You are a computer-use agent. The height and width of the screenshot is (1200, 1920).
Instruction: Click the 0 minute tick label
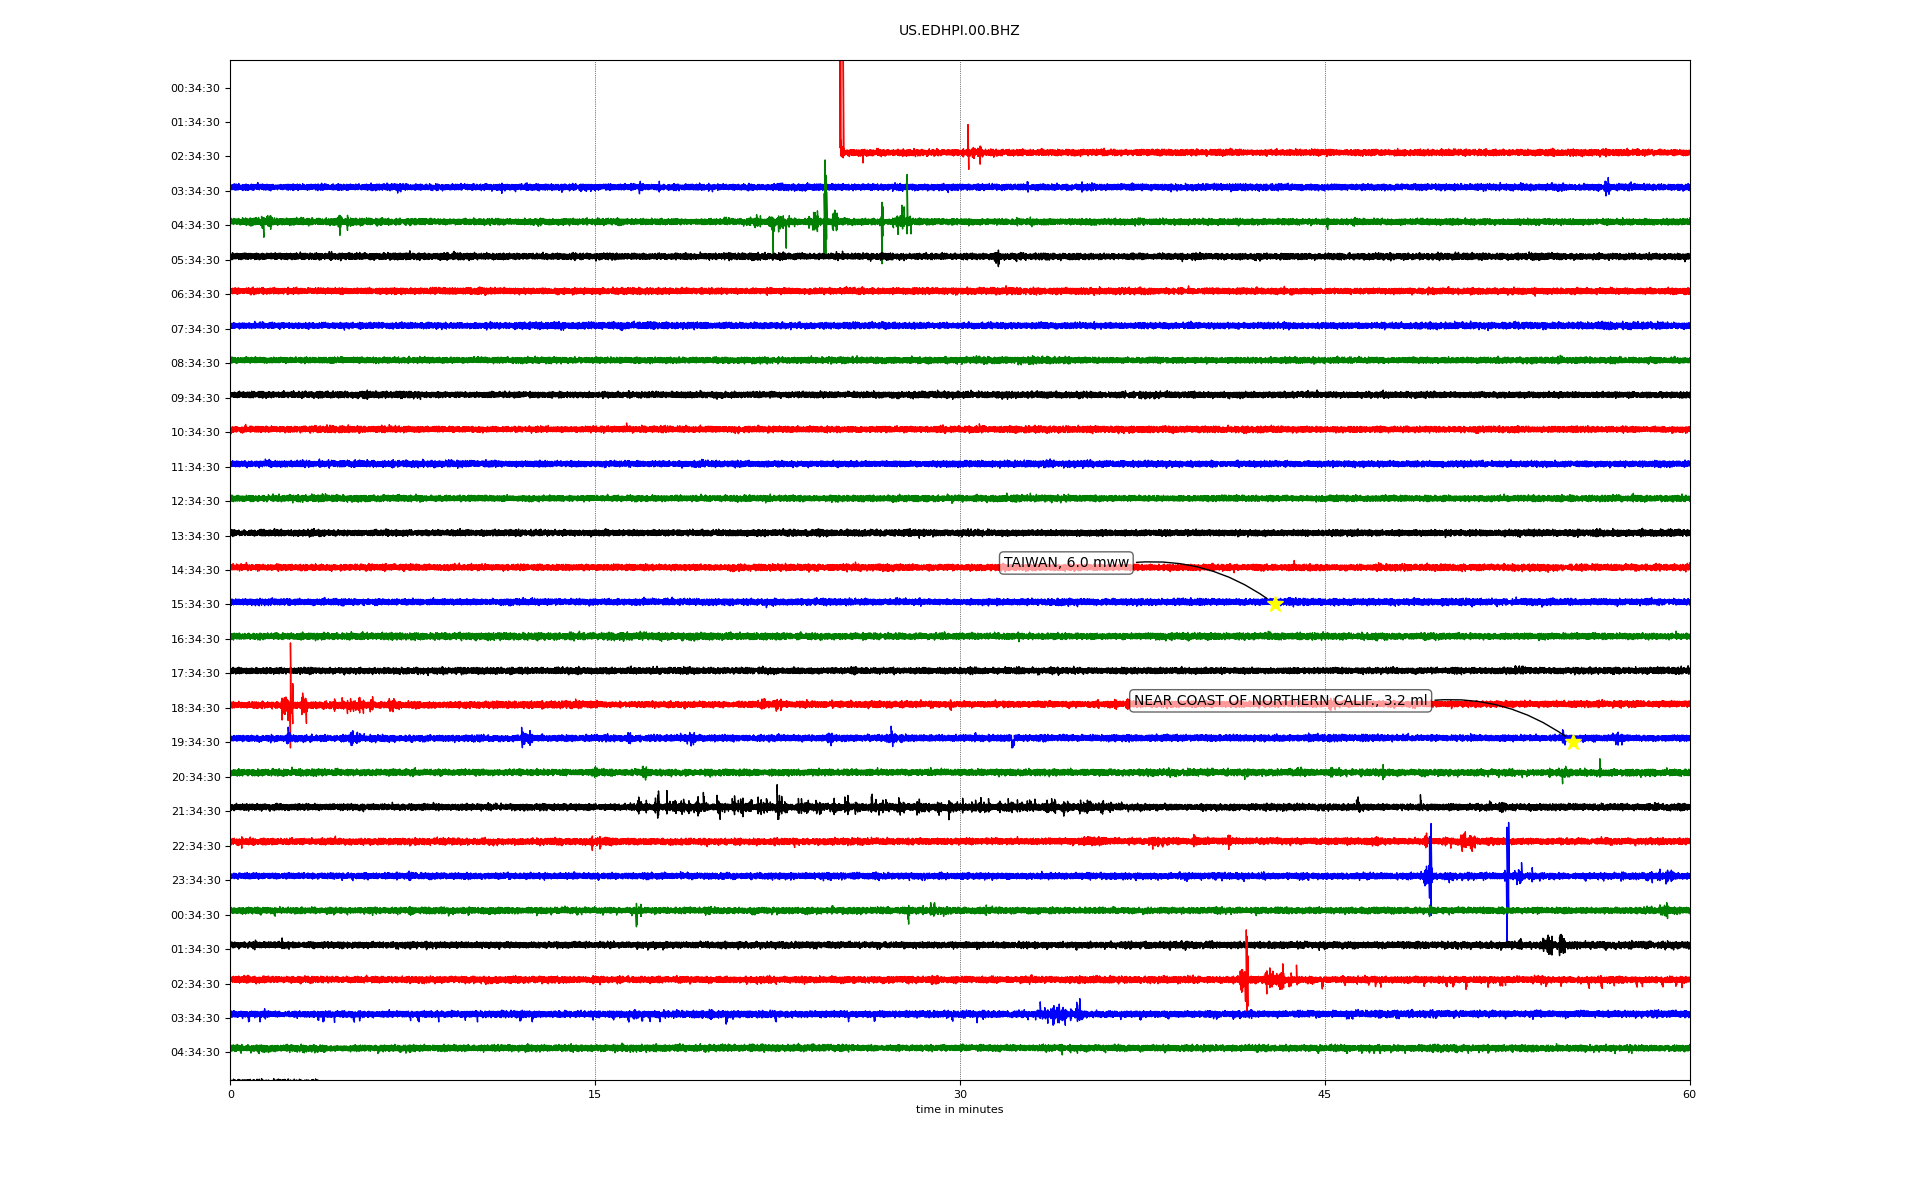(x=231, y=1094)
